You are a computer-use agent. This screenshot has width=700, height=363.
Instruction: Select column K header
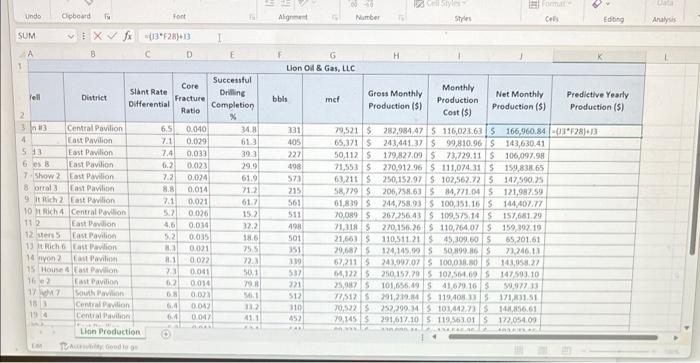point(599,56)
